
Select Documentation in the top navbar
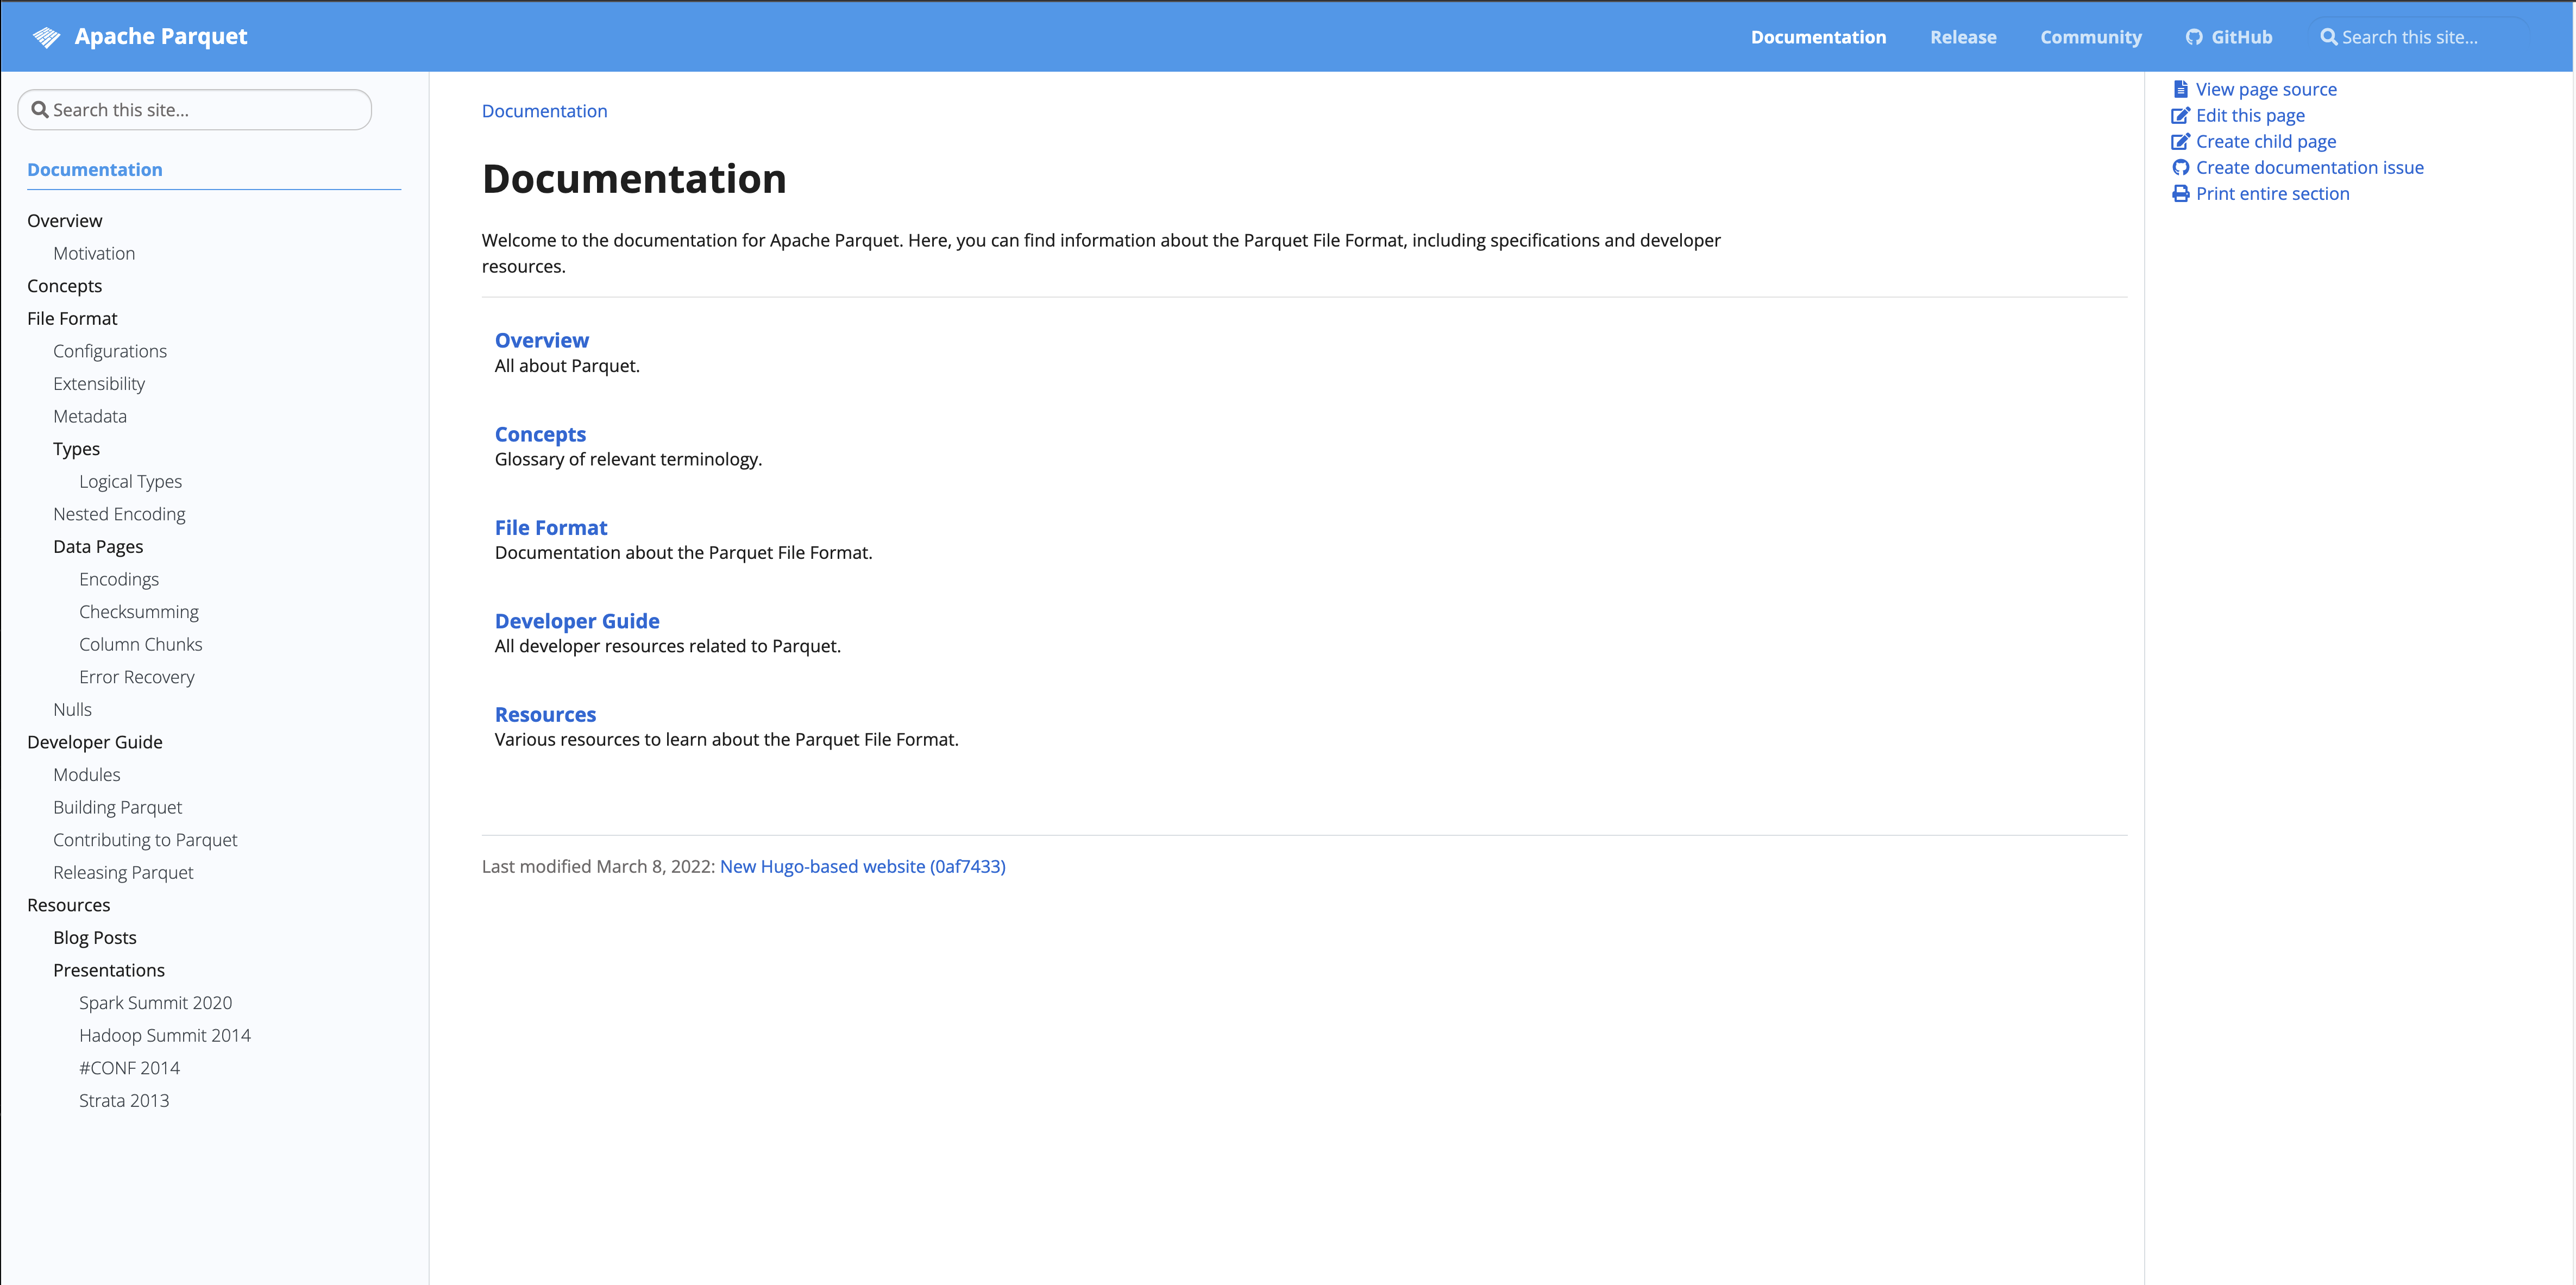click(x=1817, y=37)
